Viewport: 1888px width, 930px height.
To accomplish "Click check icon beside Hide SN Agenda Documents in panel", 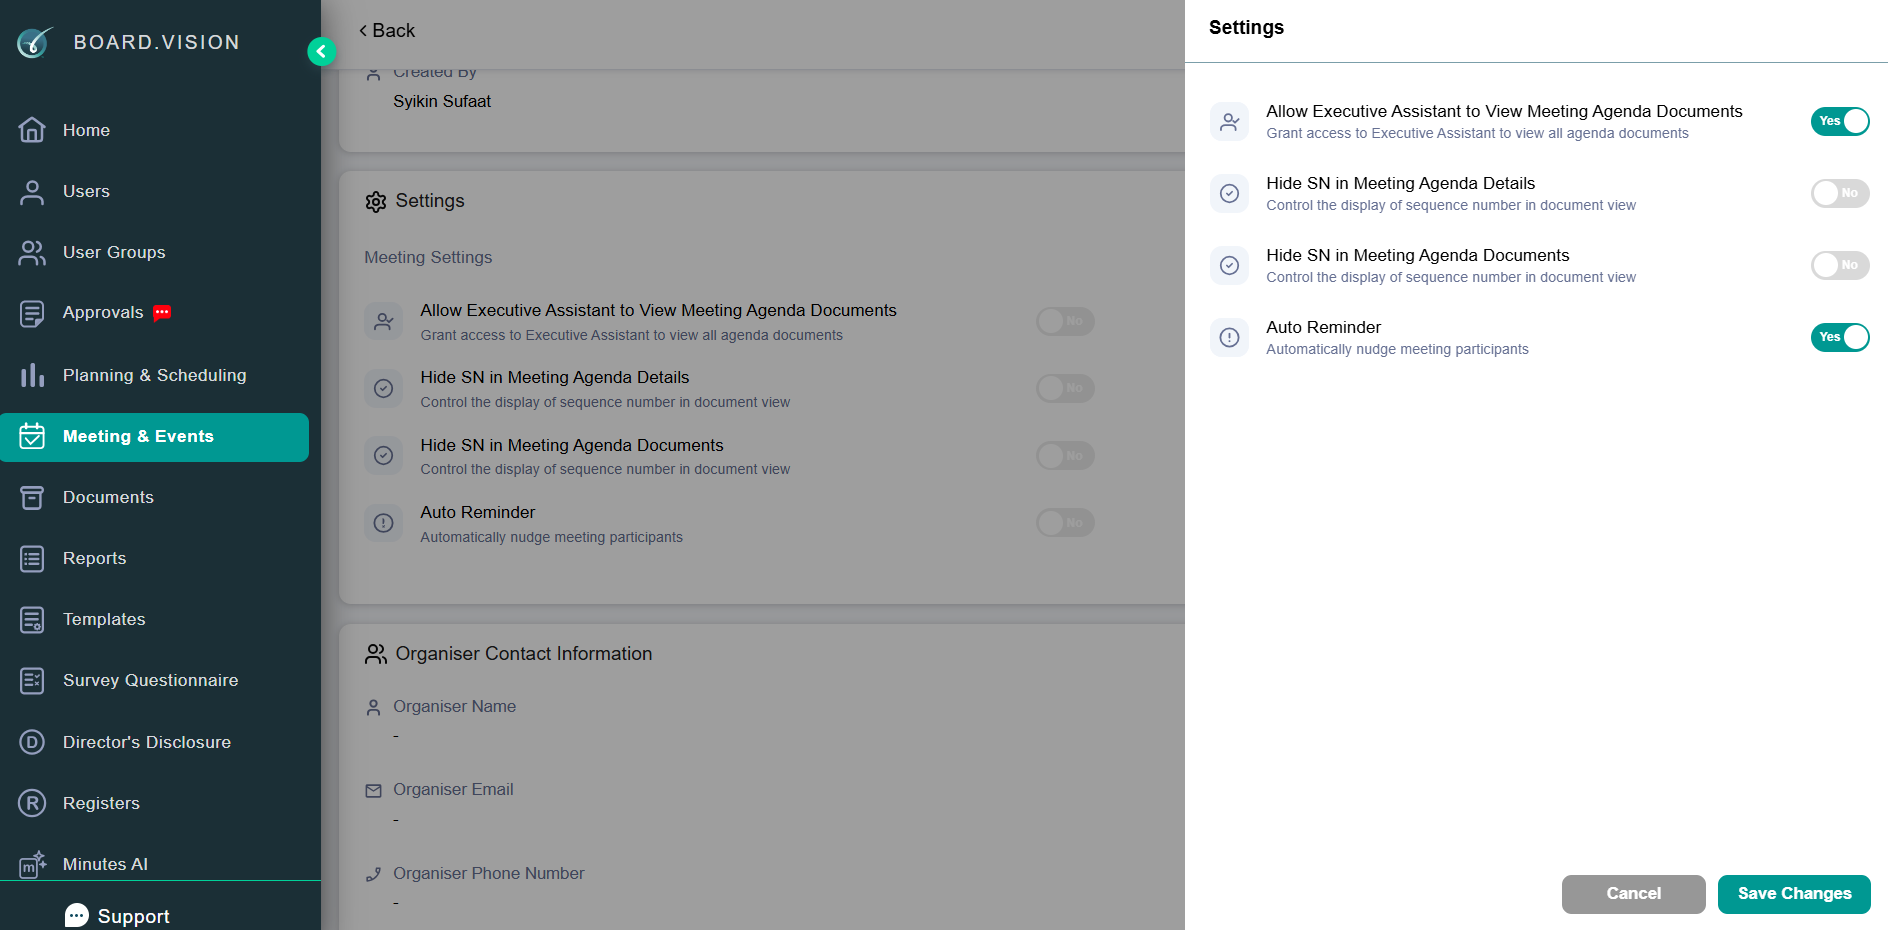I will [x=1230, y=266].
